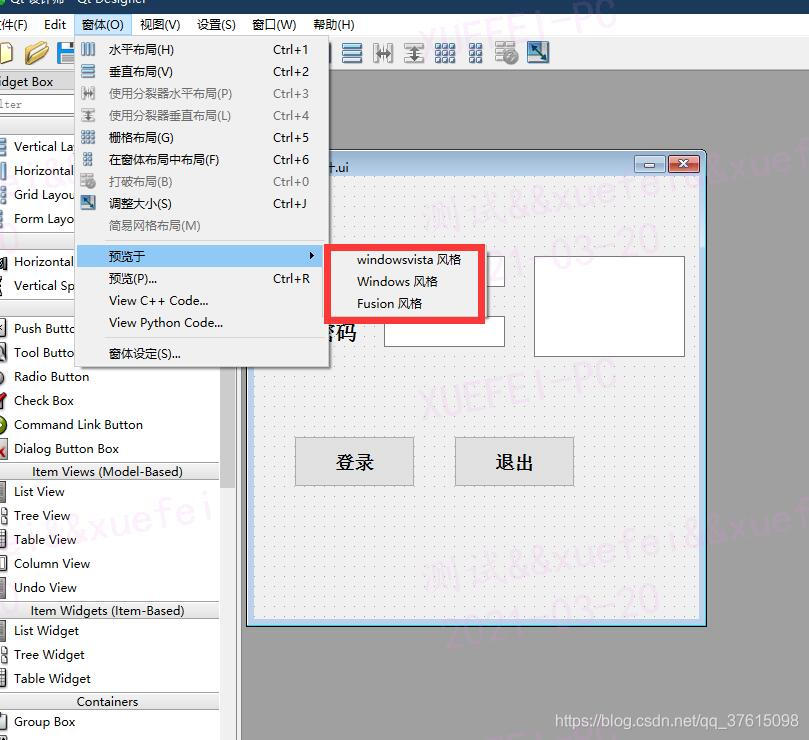Click the vertical layout toolbar icon
This screenshot has width=809, height=740.
[352, 53]
